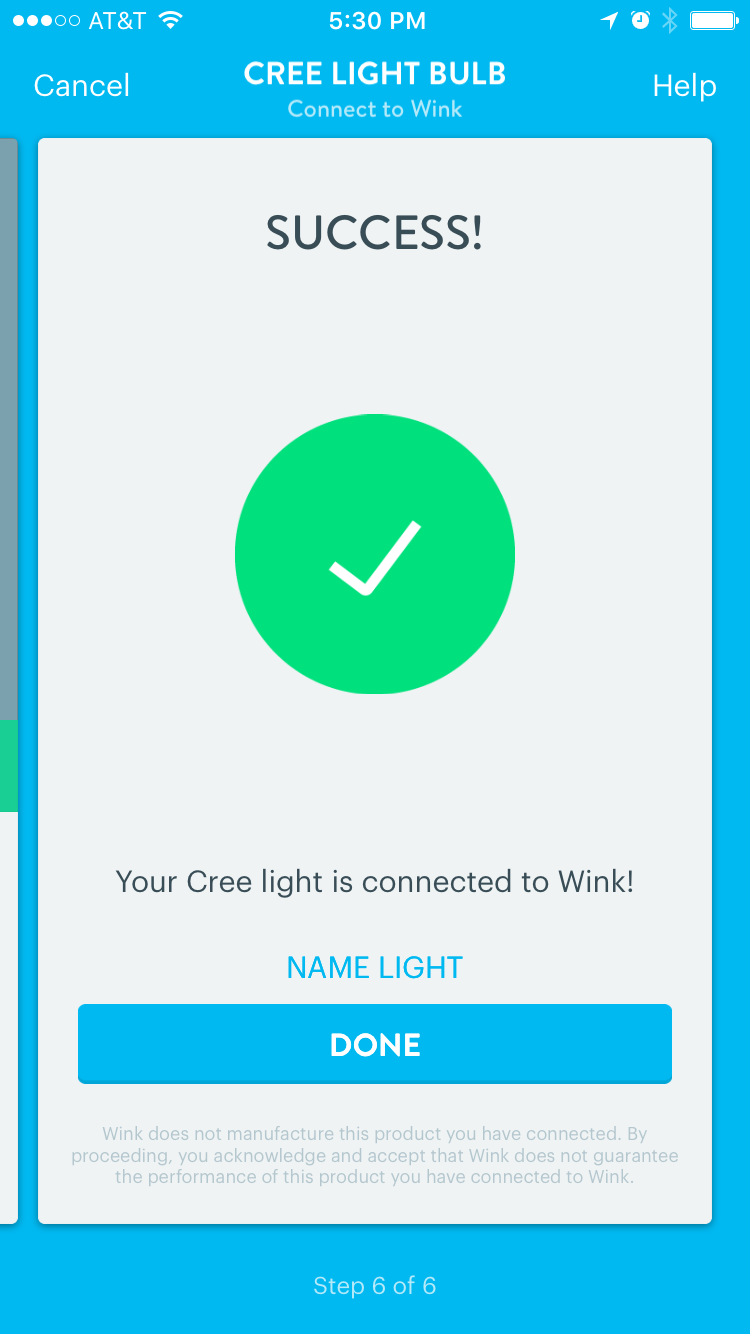Tap the cellular signal dots
The height and width of the screenshot is (1334, 750).
[46, 21]
